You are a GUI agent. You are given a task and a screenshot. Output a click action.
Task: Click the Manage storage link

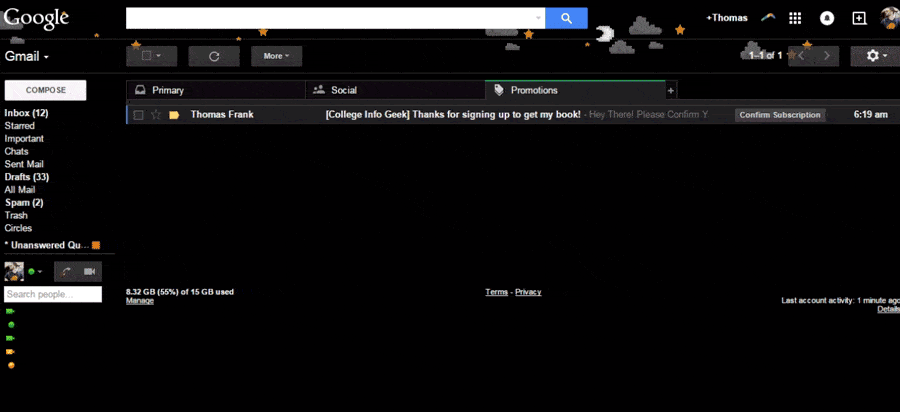point(140,301)
